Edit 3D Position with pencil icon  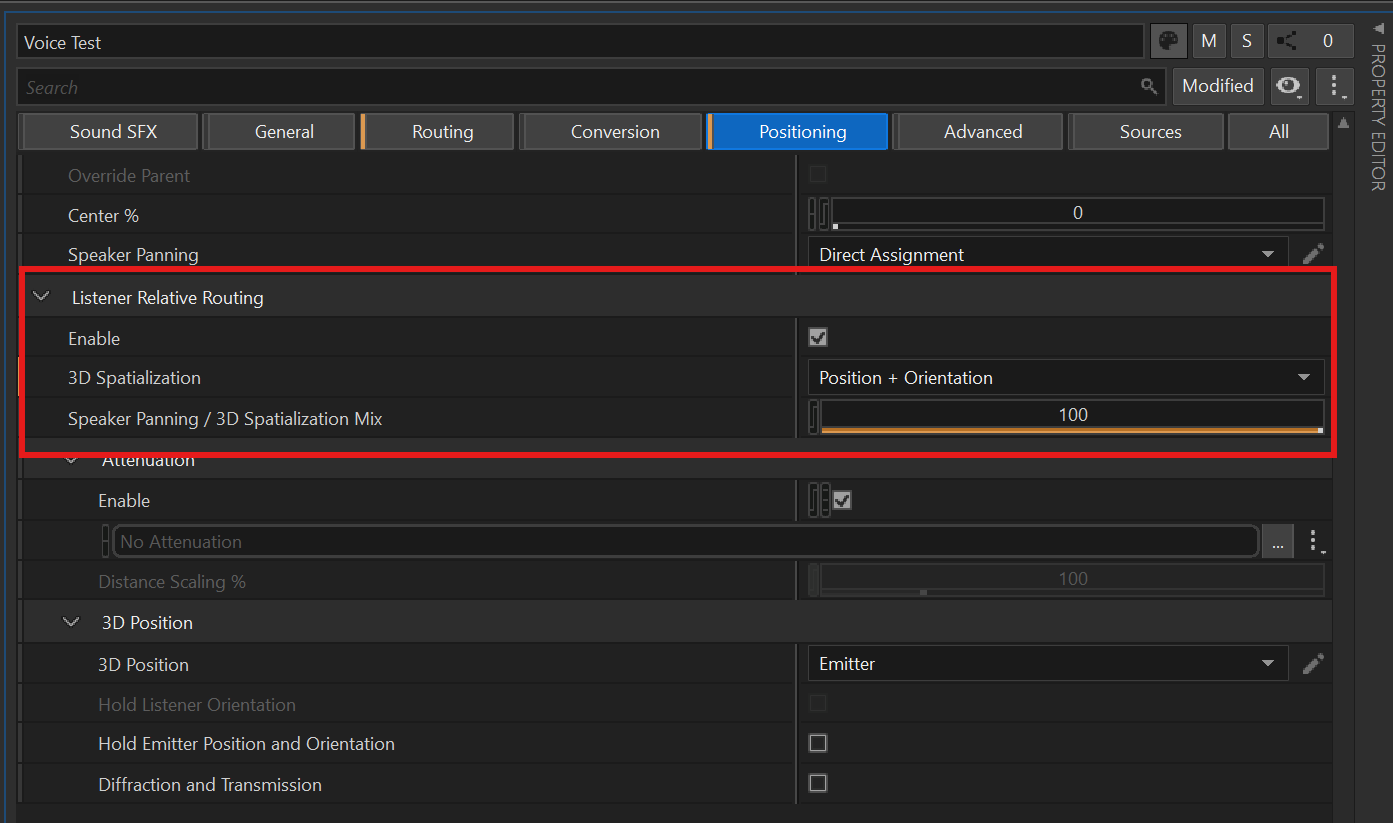click(1313, 664)
